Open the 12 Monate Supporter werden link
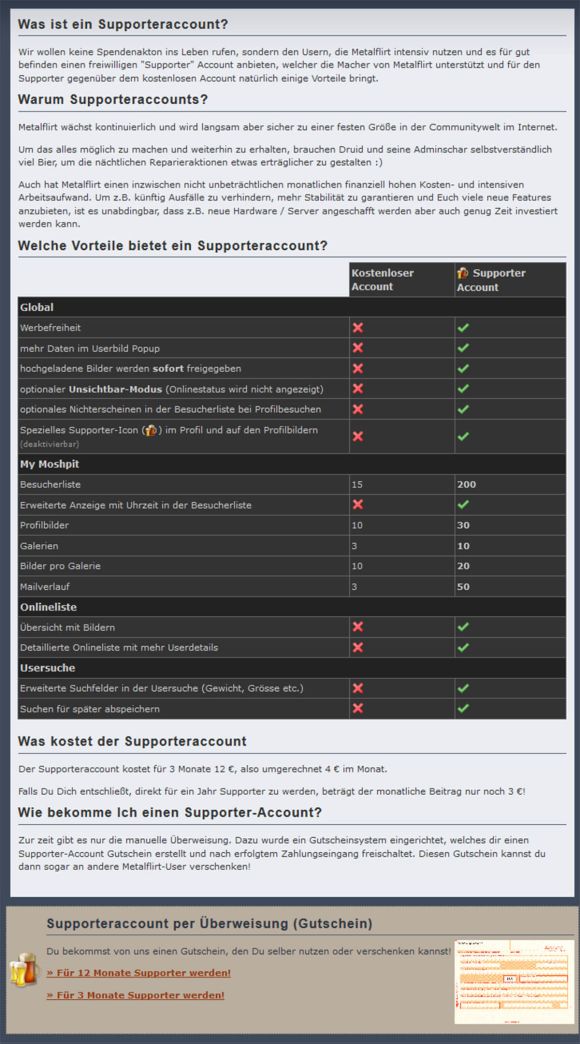 point(139,973)
